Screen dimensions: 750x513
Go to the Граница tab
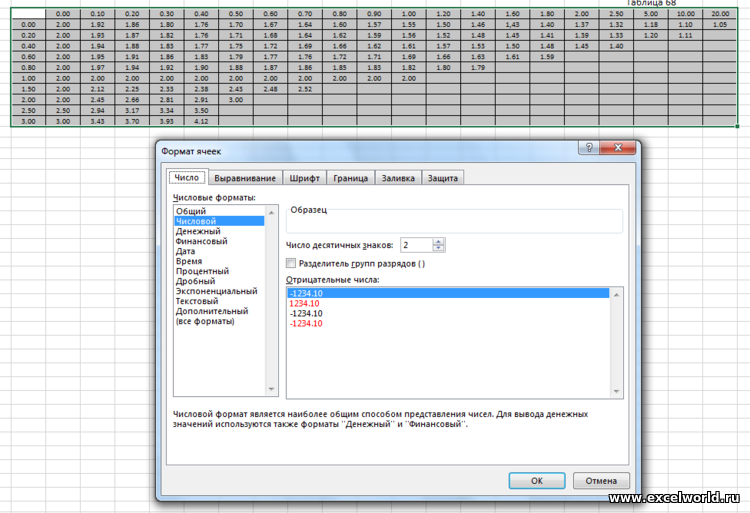[350, 178]
